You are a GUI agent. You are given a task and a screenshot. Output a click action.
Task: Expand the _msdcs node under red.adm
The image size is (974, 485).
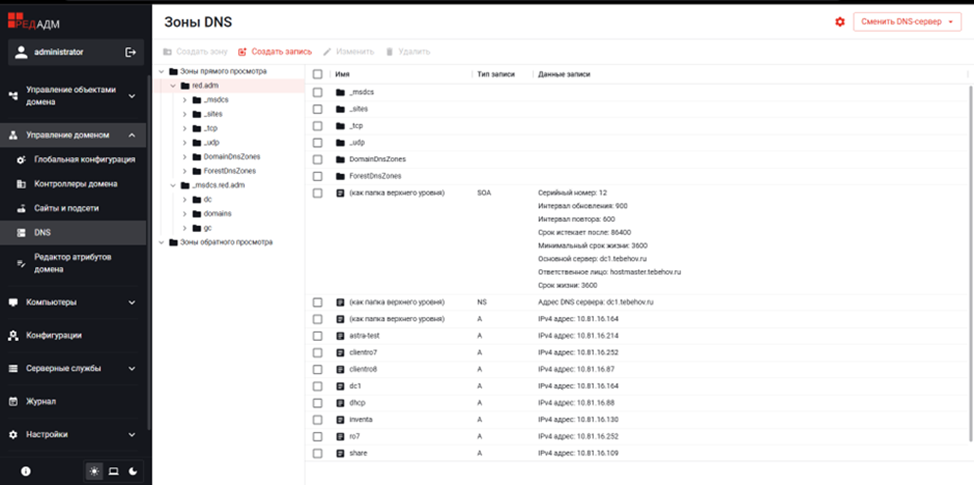pos(184,100)
